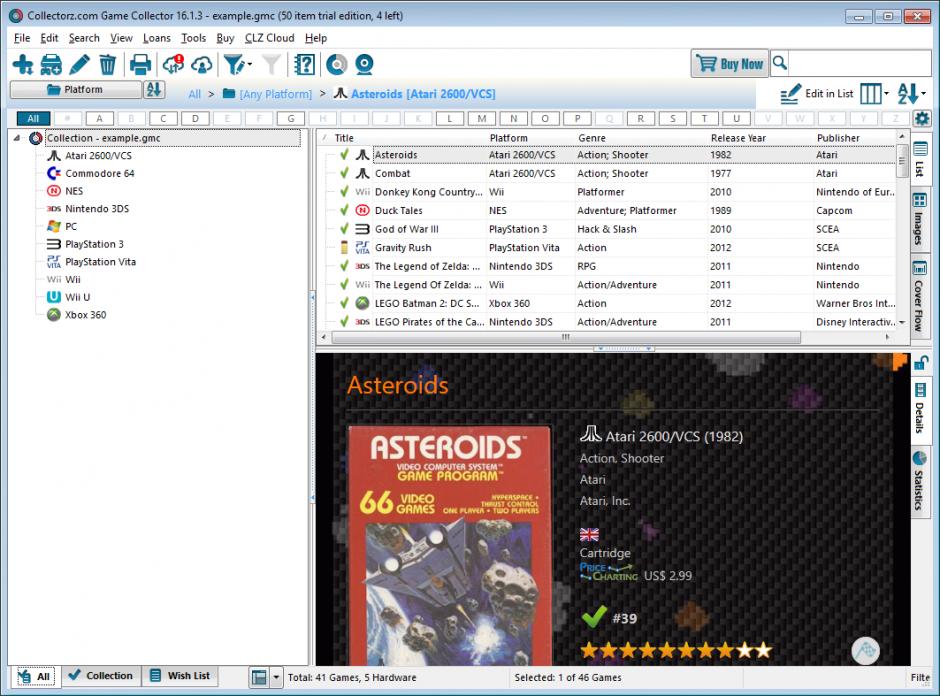Image resolution: width=940 pixels, height=696 pixels.
Task: Select Wii U platform folder
Action: tap(77, 297)
